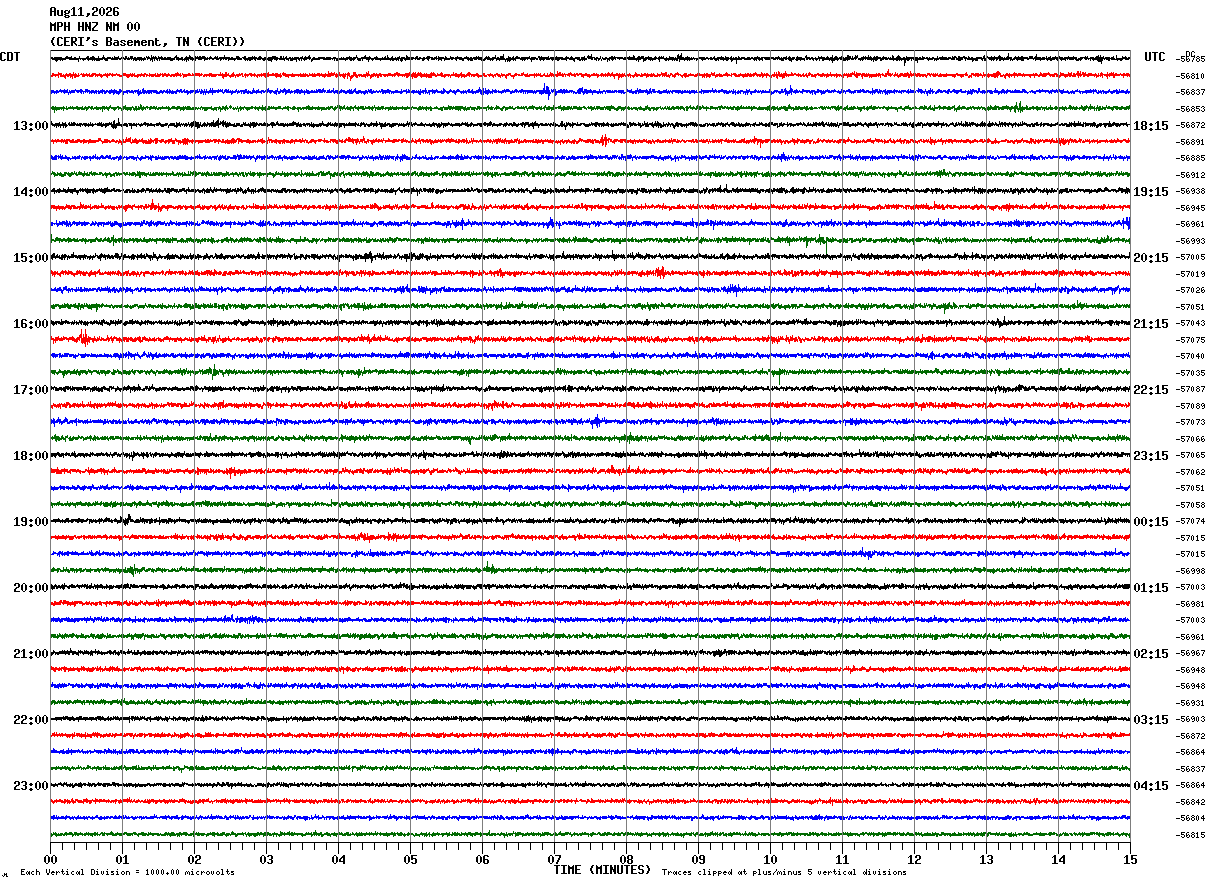This screenshot has height=886, width=1210.
Task: Click minute tick label 07 on bottom axis
Action: point(554,860)
